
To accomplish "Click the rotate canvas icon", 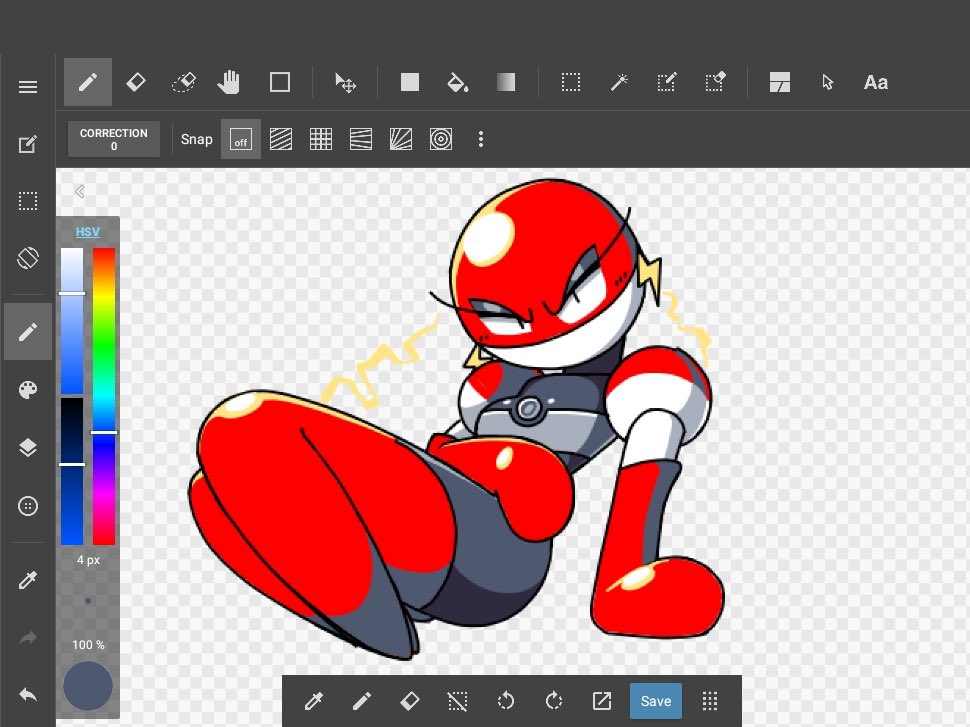I will click(28, 258).
